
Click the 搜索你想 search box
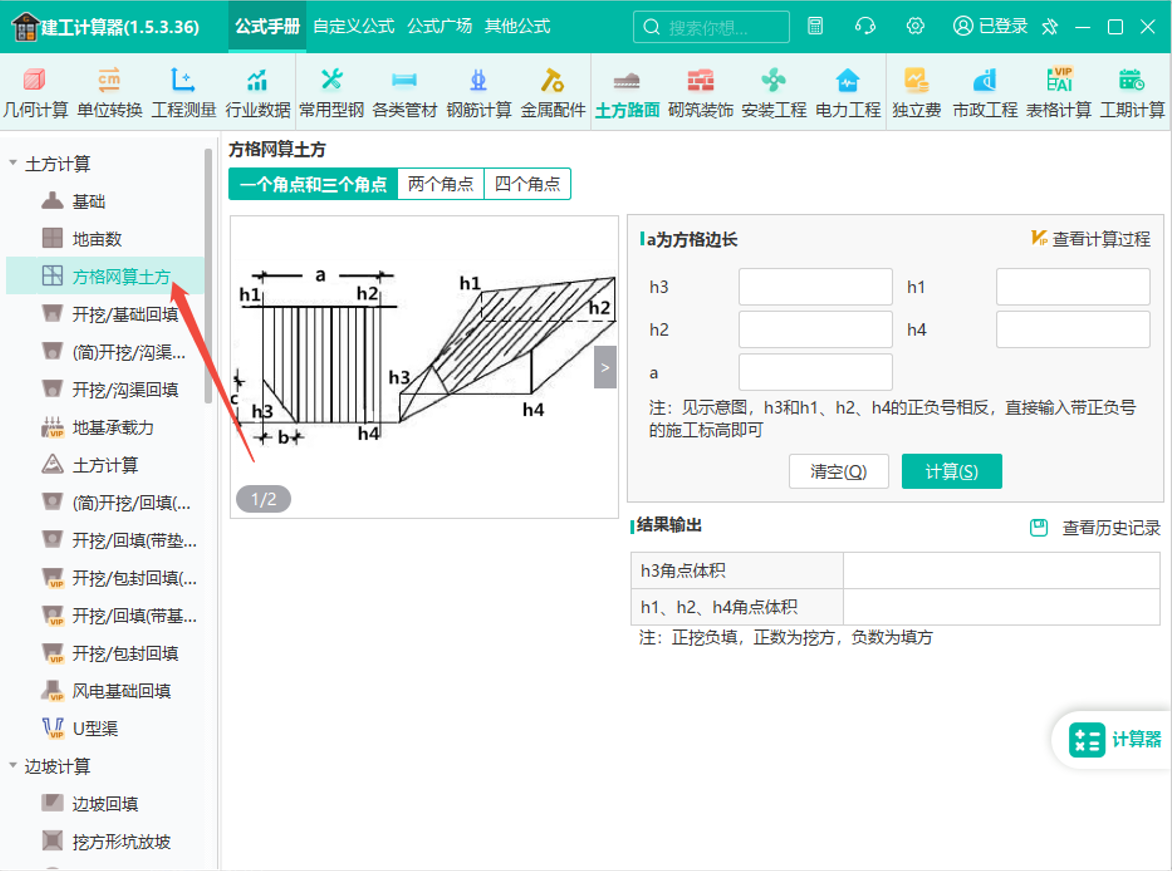pos(711,27)
